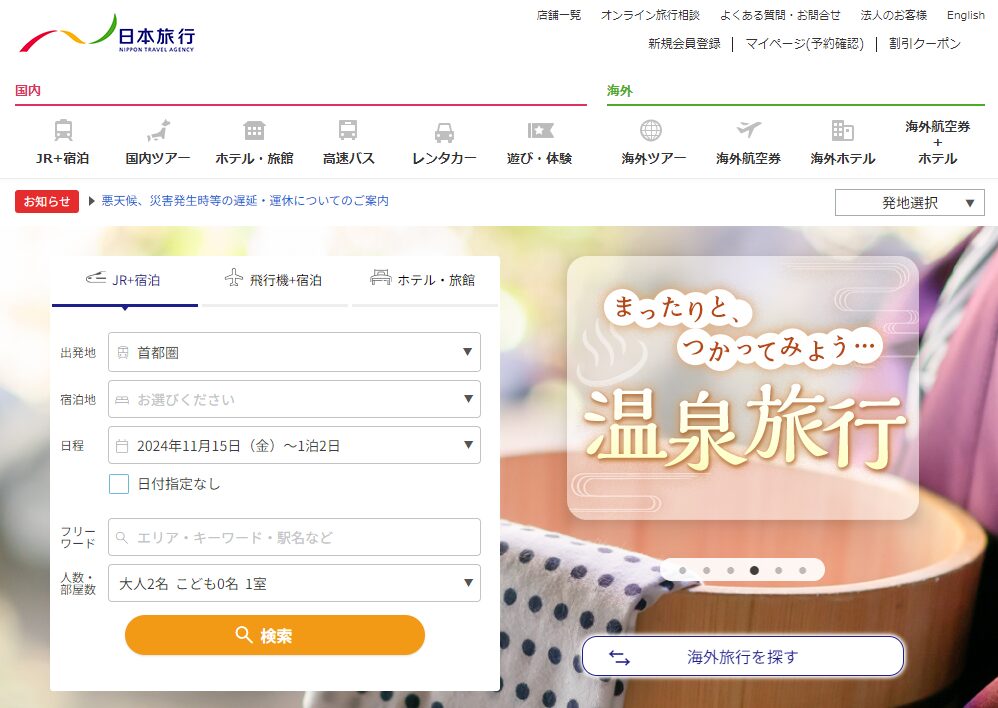Viewport: 998px width, 708px height.
Task: Open 海外ツアー via the globe icon
Action: 651,131
